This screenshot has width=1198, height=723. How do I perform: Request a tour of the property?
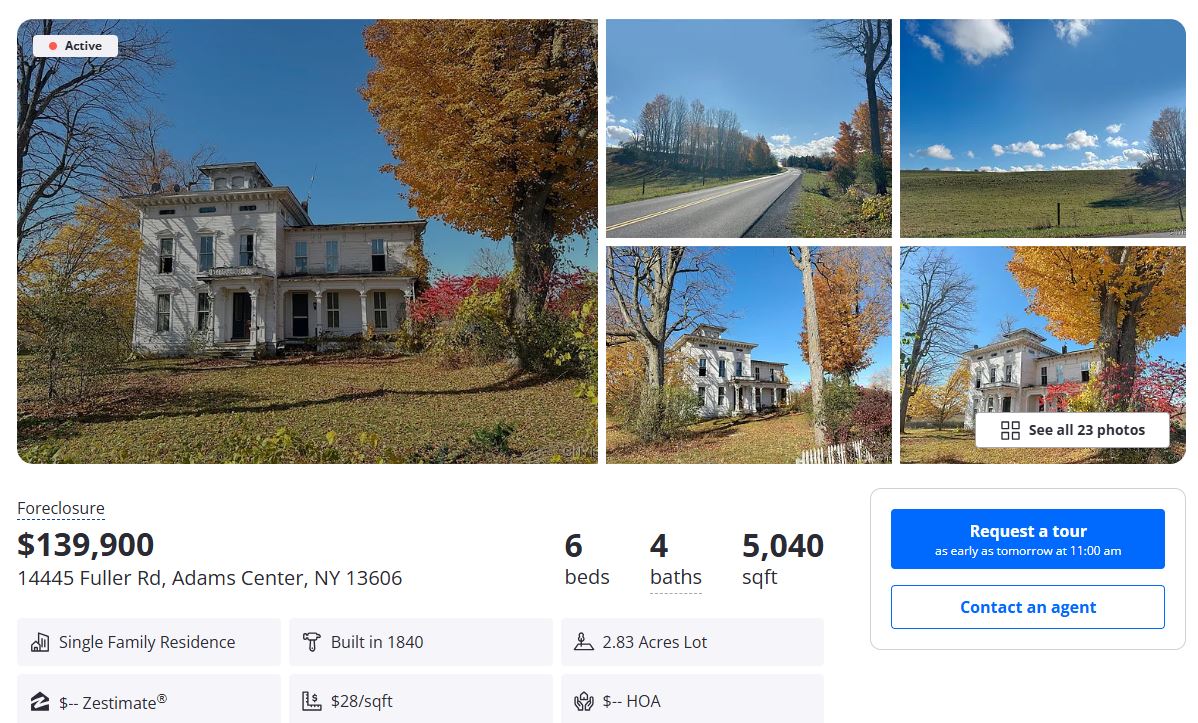tap(1028, 539)
